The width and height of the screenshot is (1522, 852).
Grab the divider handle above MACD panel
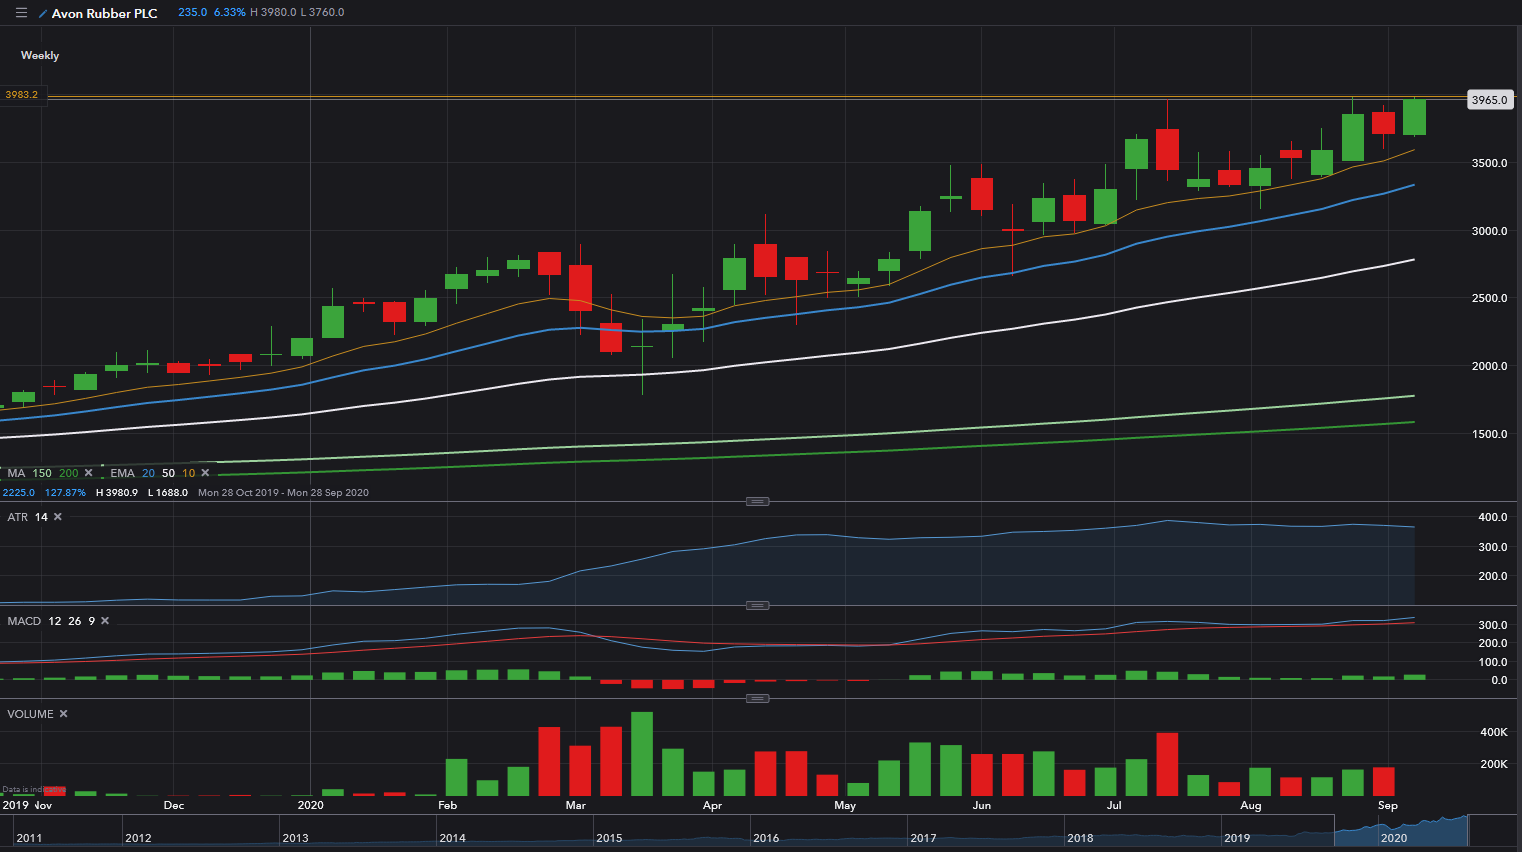[x=758, y=605]
